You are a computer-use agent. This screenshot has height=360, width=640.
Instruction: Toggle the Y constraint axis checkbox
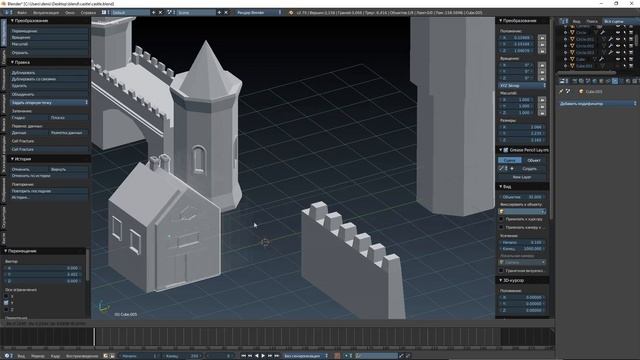(6, 303)
